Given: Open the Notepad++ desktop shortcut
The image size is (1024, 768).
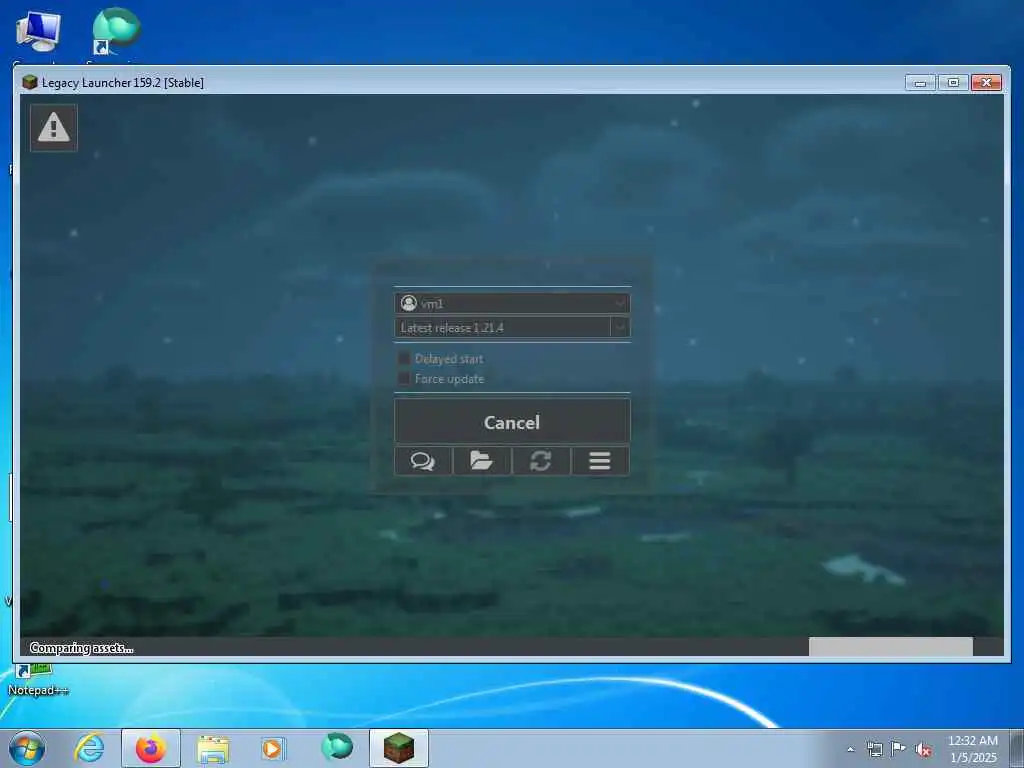Looking at the screenshot, I should (38, 679).
